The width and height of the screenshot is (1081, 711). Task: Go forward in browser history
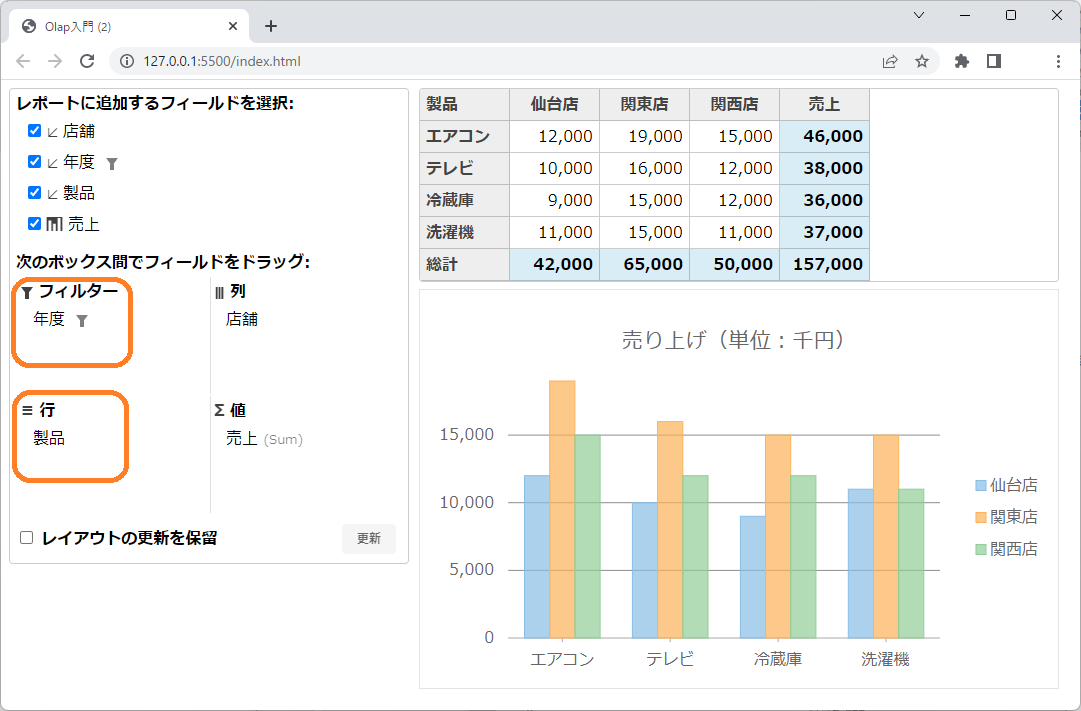tap(55, 61)
